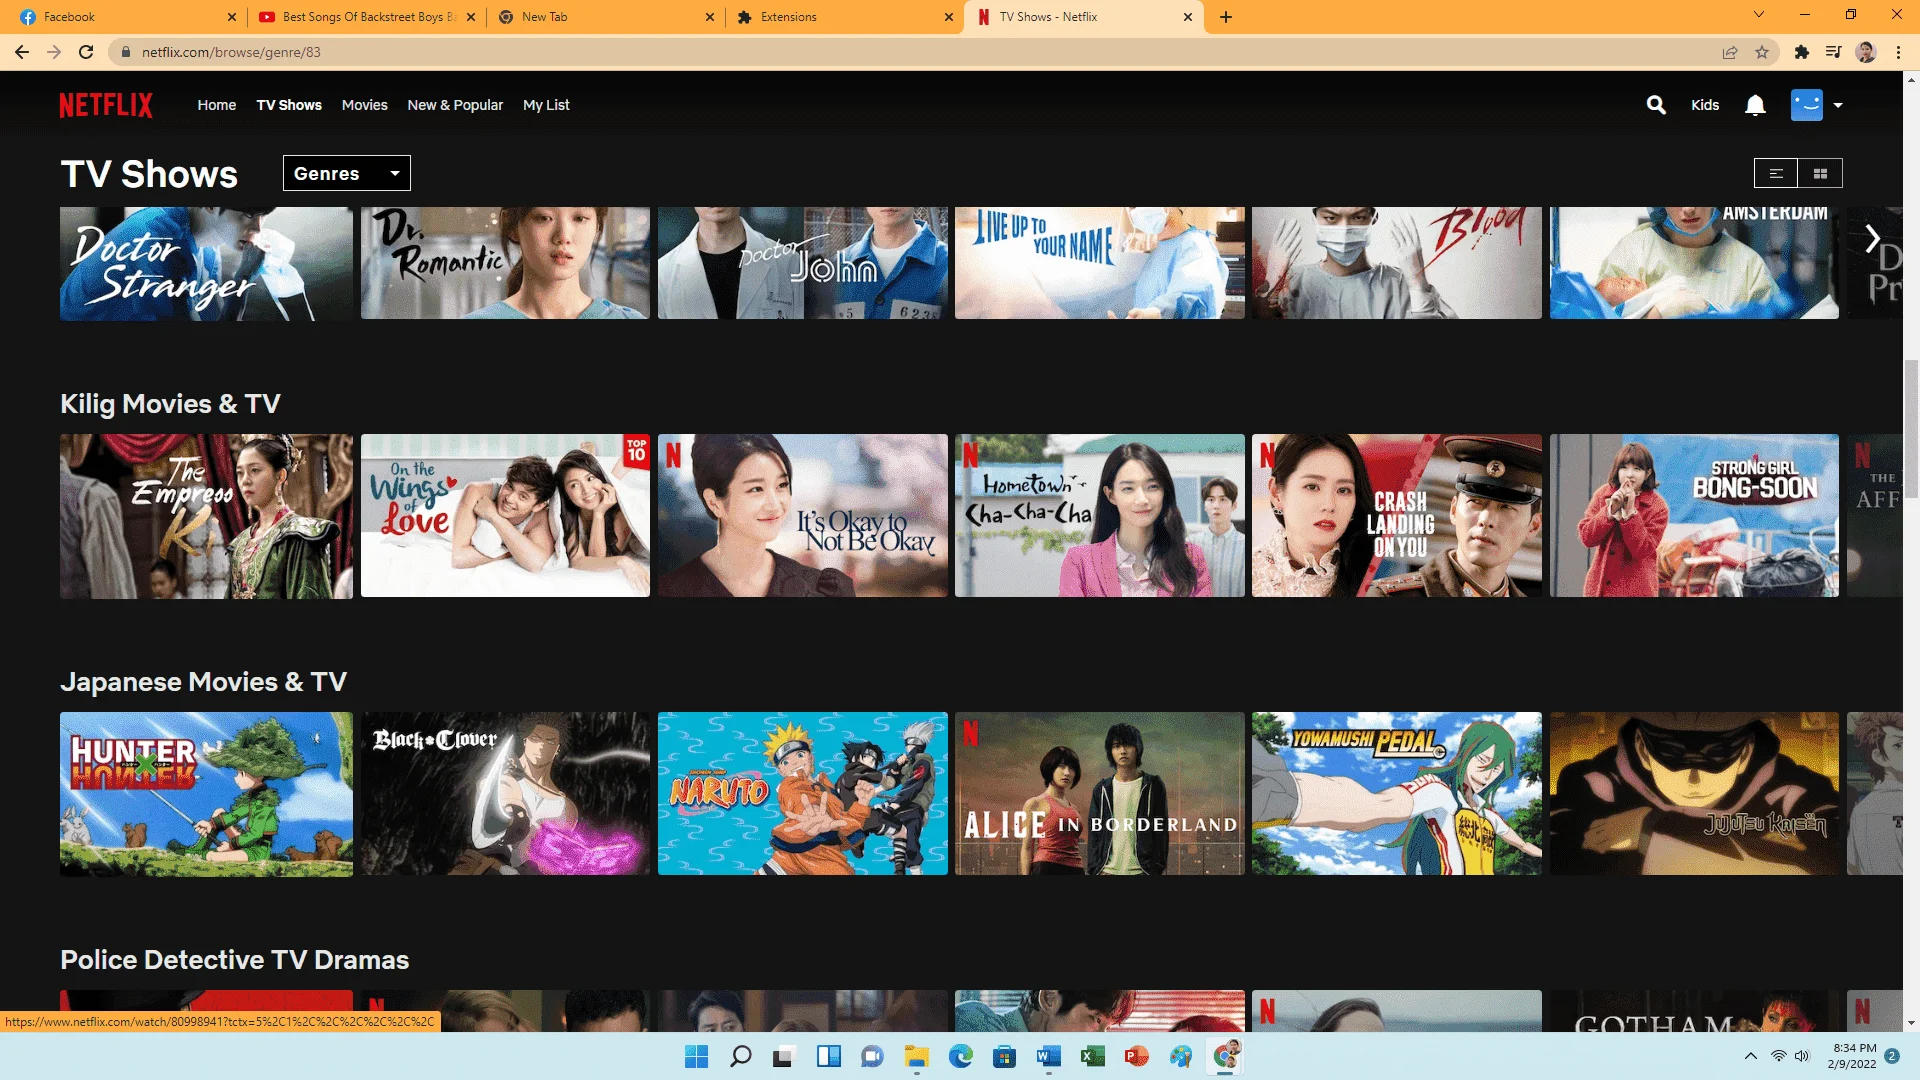Open Chrome media control icon
Viewport: 1920px width, 1080px height.
(1834, 52)
